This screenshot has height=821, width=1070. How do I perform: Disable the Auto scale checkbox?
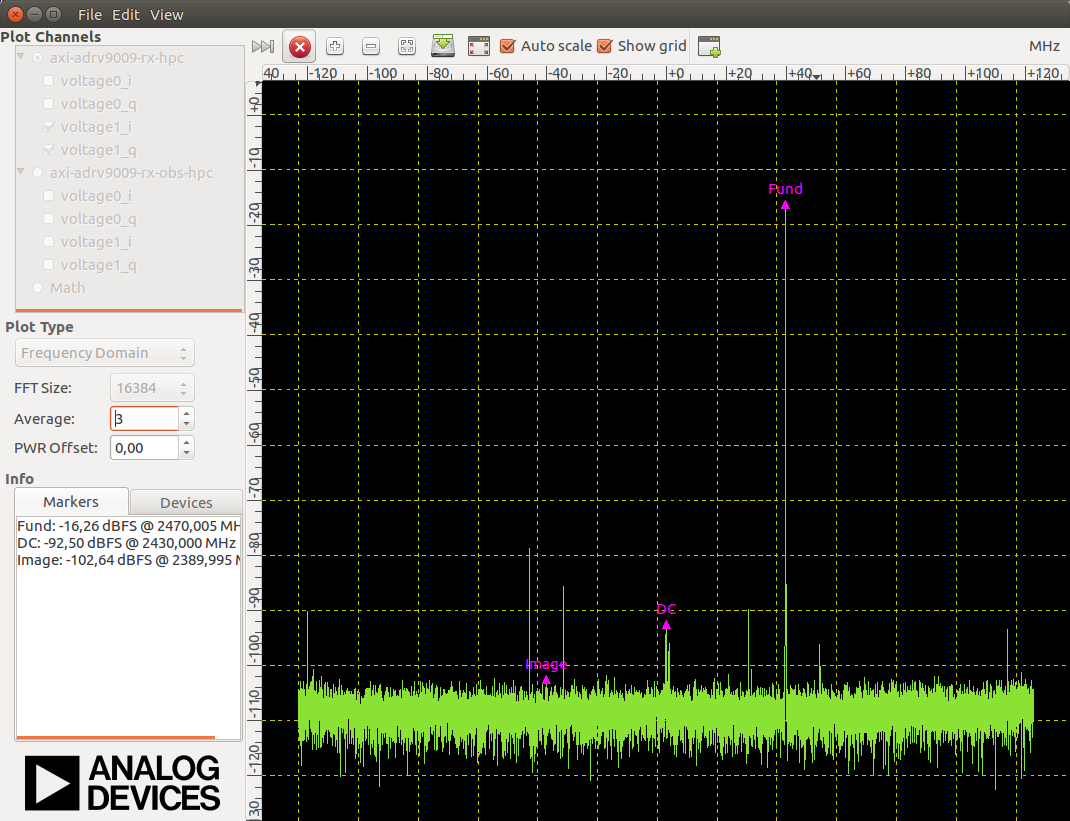coord(509,46)
